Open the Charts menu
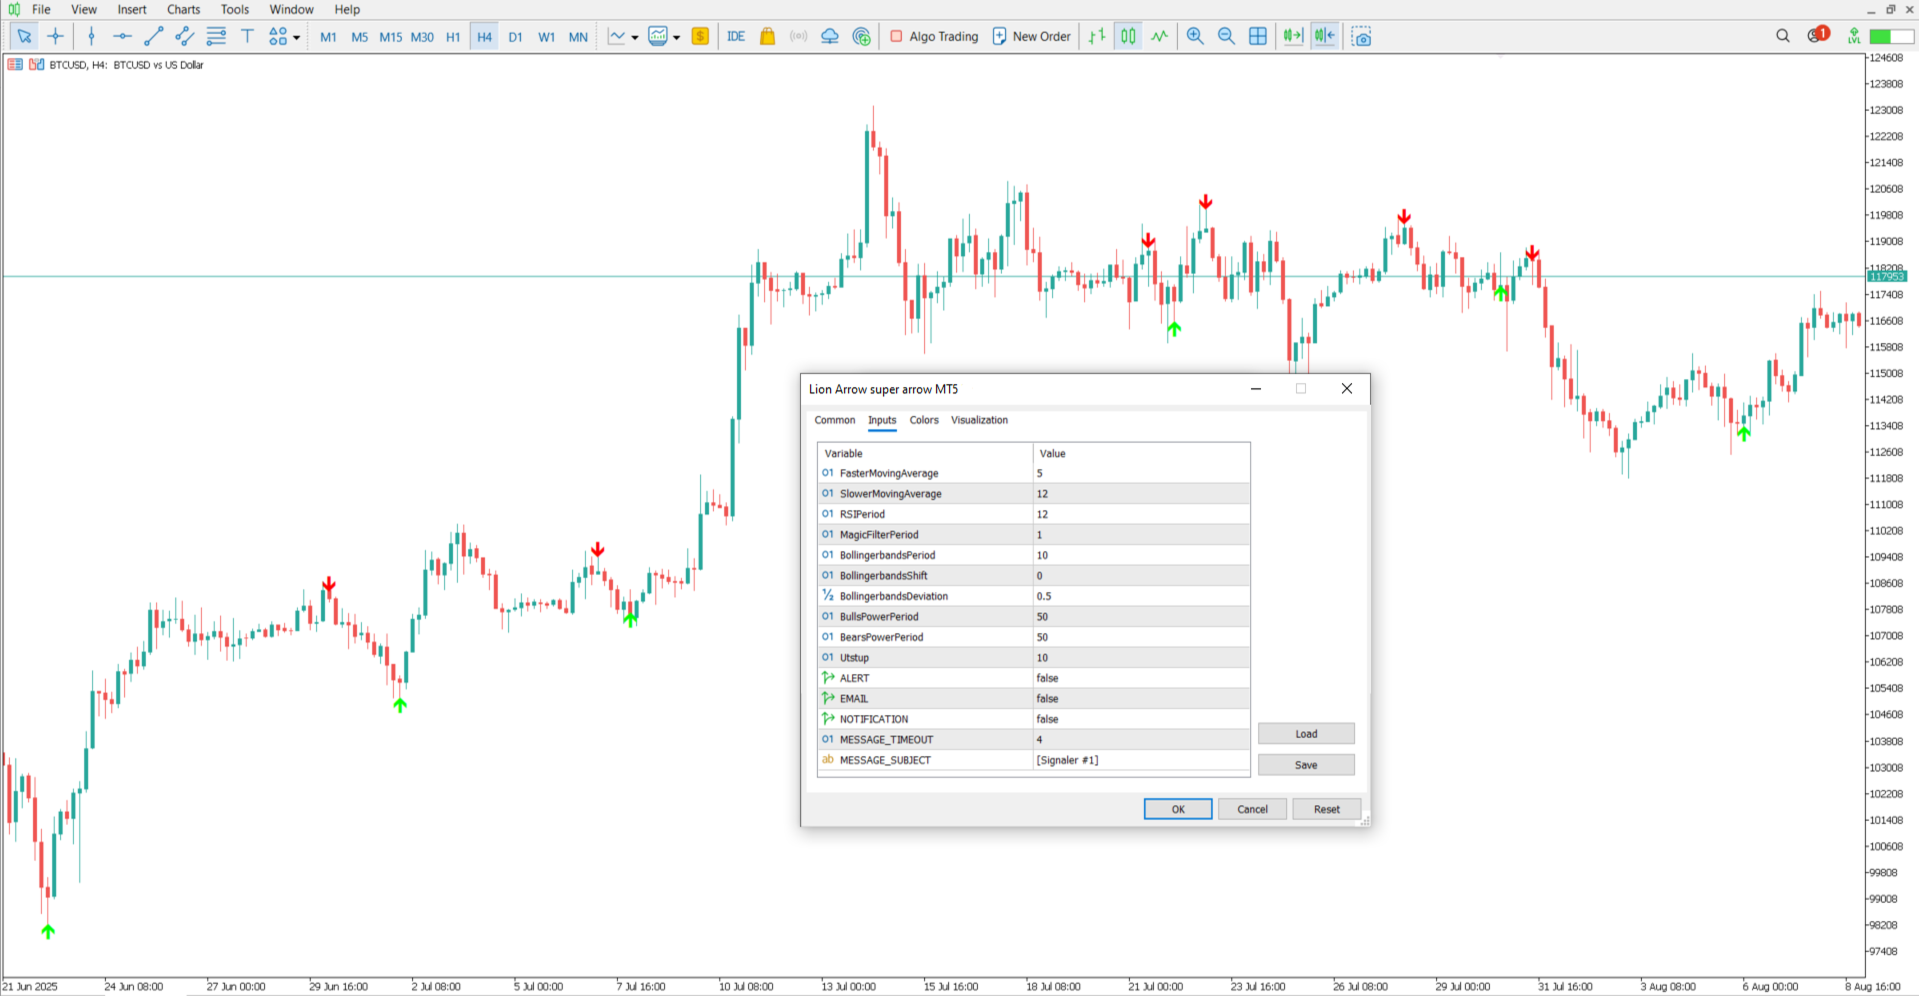 tap(183, 9)
